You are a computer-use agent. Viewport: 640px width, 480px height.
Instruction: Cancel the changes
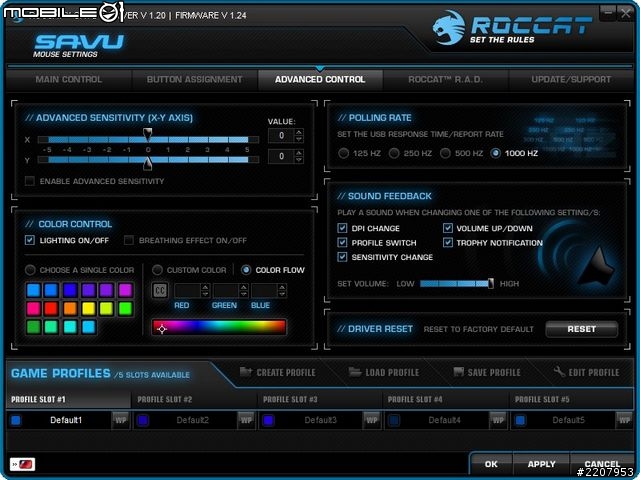(602, 464)
